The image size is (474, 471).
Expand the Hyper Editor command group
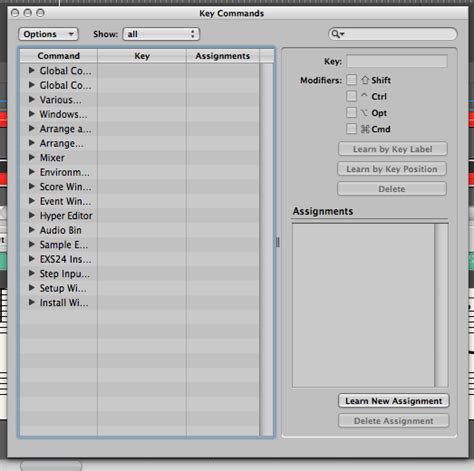32,215
